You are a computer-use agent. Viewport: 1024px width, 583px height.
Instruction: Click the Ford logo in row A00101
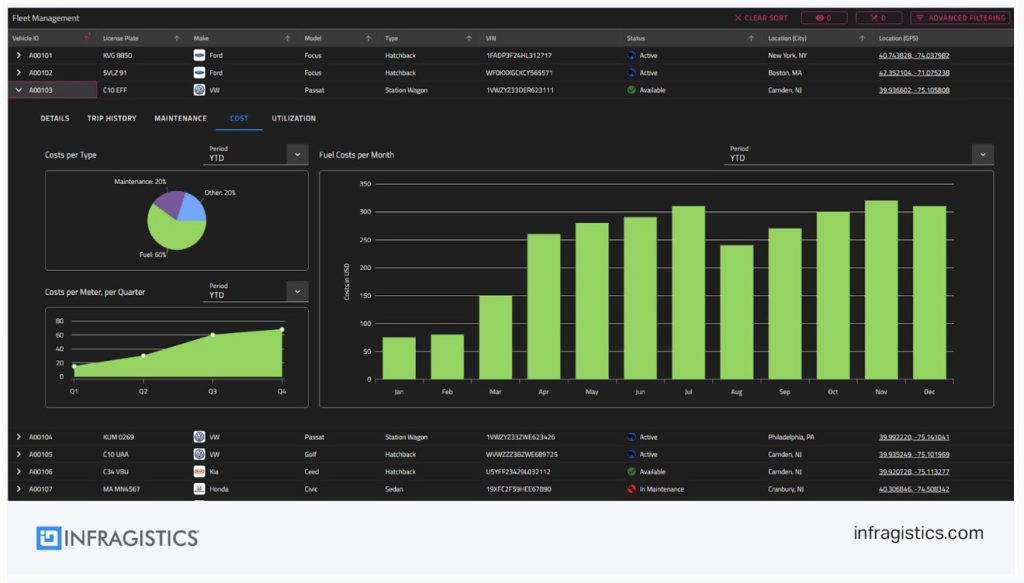[199, 55]
